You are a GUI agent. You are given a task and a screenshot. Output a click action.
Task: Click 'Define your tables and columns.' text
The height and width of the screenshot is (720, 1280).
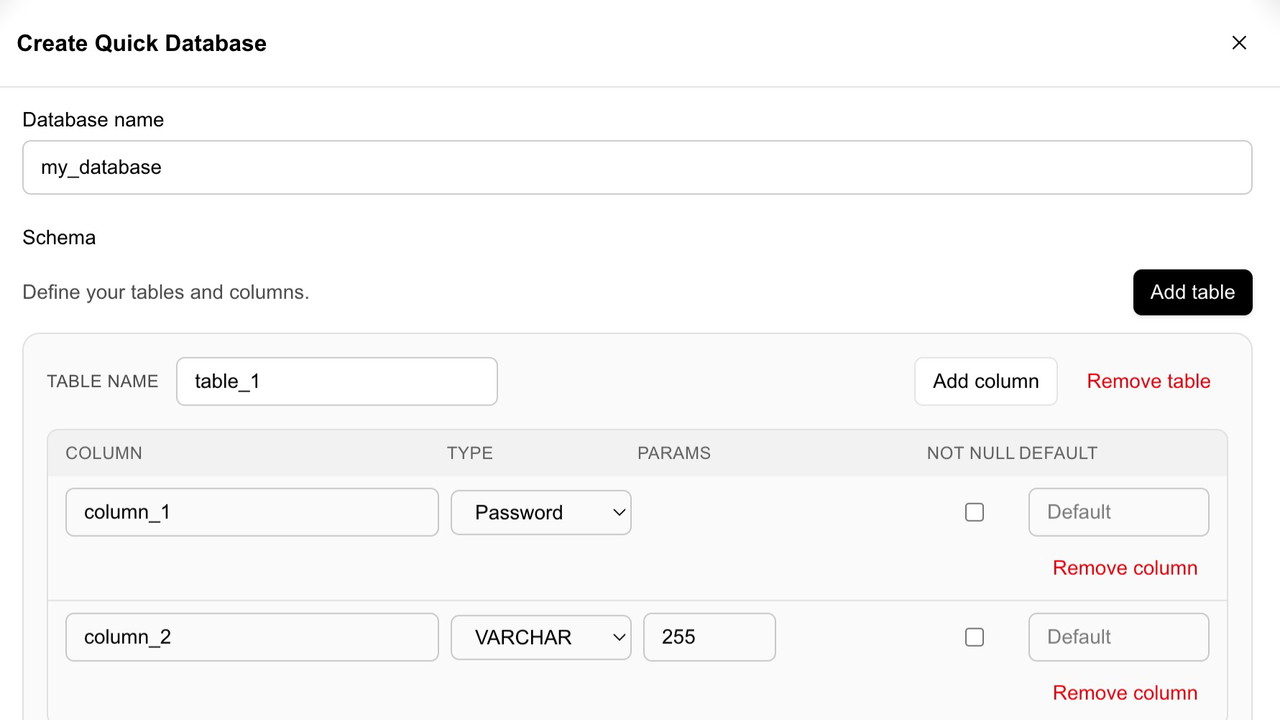click(166, 292)
